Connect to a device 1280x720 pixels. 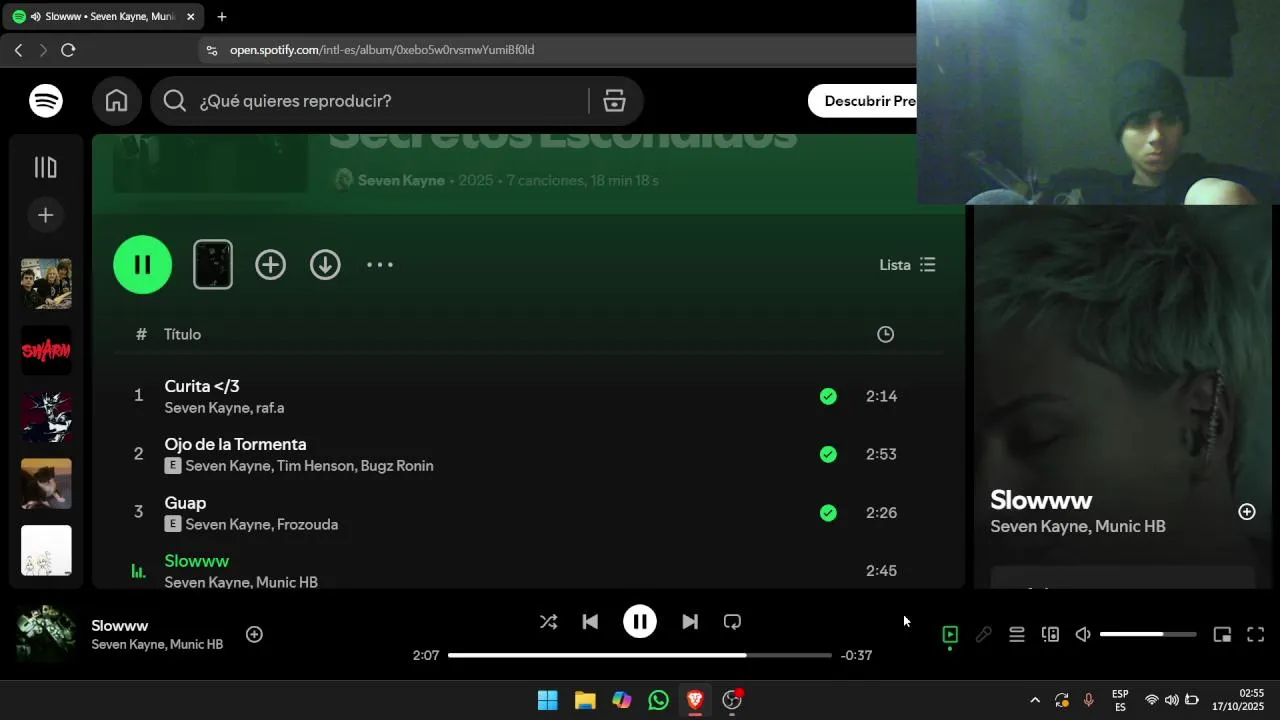point(1050,634)
